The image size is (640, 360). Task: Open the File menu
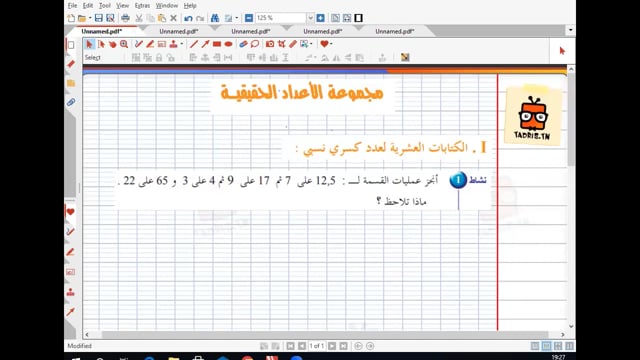(72, 5)
